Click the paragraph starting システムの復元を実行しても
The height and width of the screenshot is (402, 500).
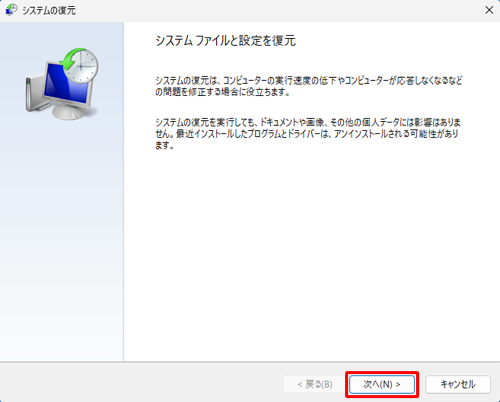pyautogui.click(x=308, y=134)
